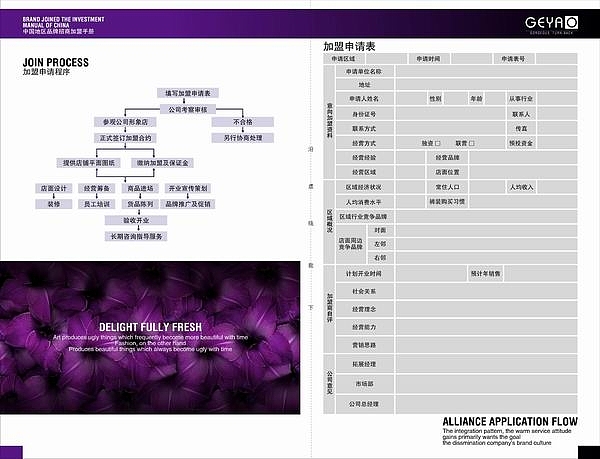This screenshot has width=600, height=459.
Task: Click the 市场部 blank field
Action: tap(486, 384)
